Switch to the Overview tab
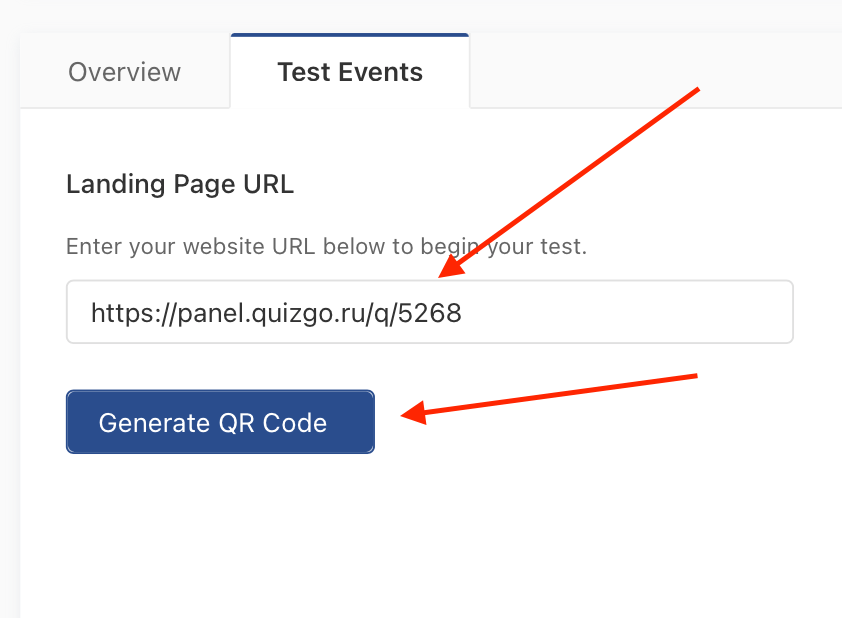Screen dimensions: 842x618 [x=124, y=73]
